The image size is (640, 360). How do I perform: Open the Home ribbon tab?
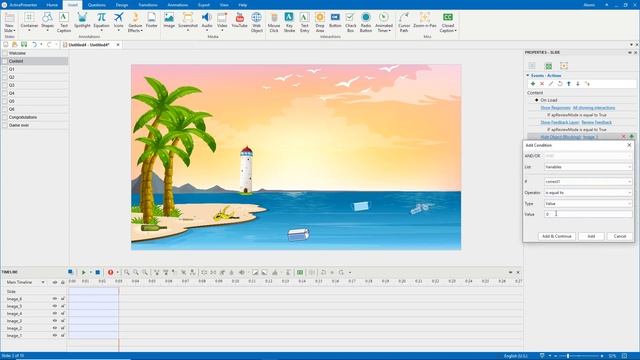[52, 5]
